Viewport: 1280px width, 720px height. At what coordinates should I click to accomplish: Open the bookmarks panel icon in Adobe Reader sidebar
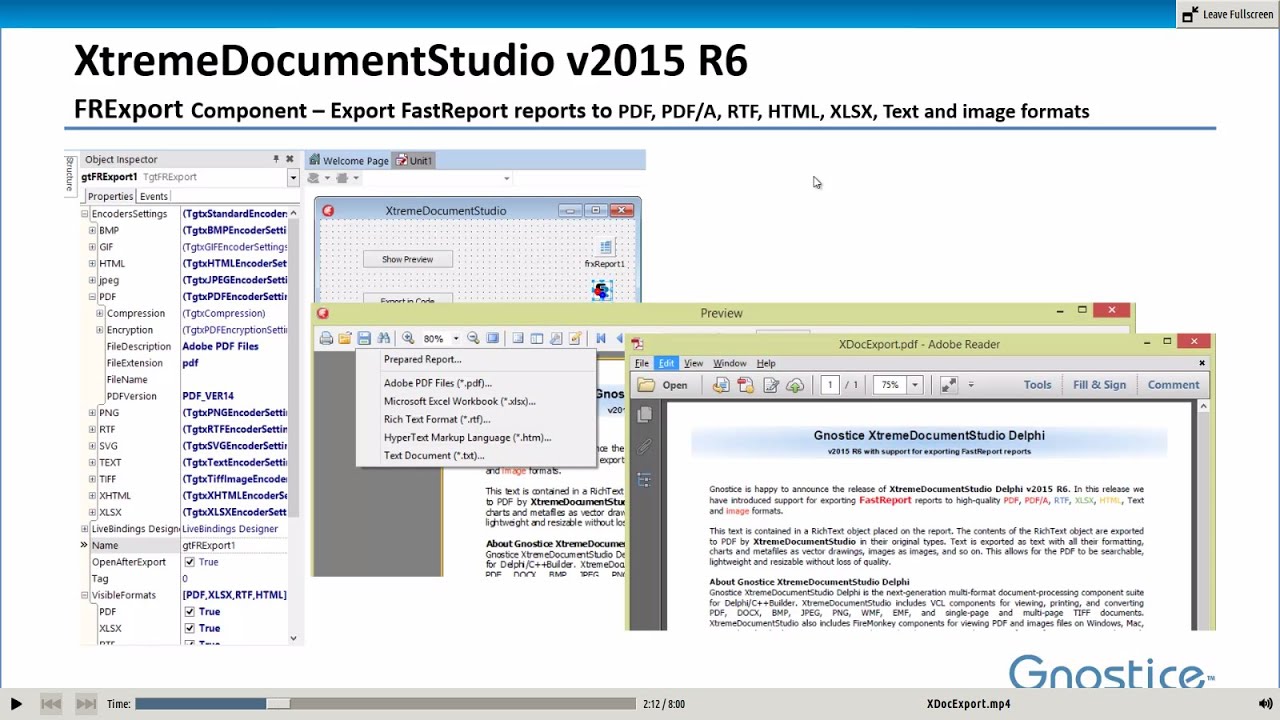[x=645, y=480]
